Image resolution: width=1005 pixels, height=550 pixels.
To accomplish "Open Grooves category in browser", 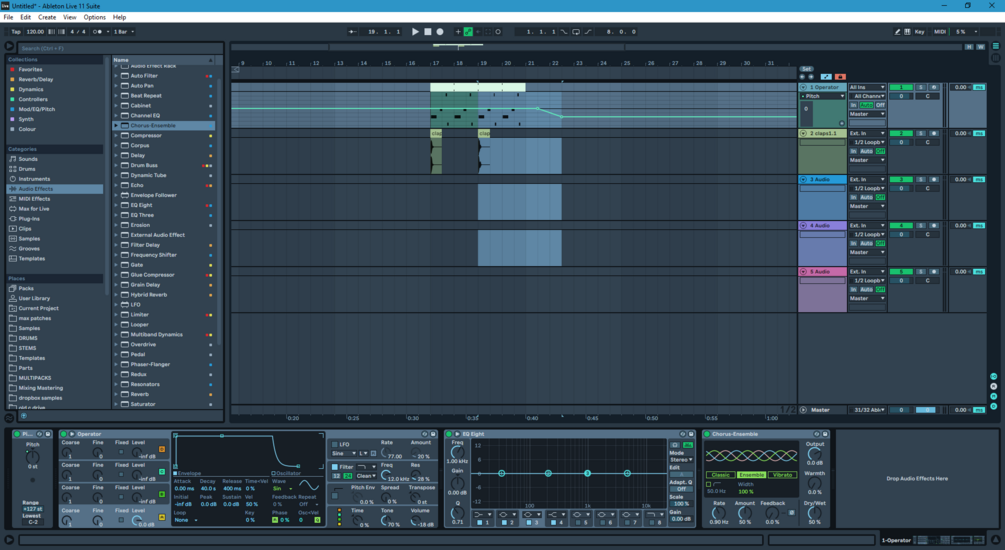I will coord(29,249).
